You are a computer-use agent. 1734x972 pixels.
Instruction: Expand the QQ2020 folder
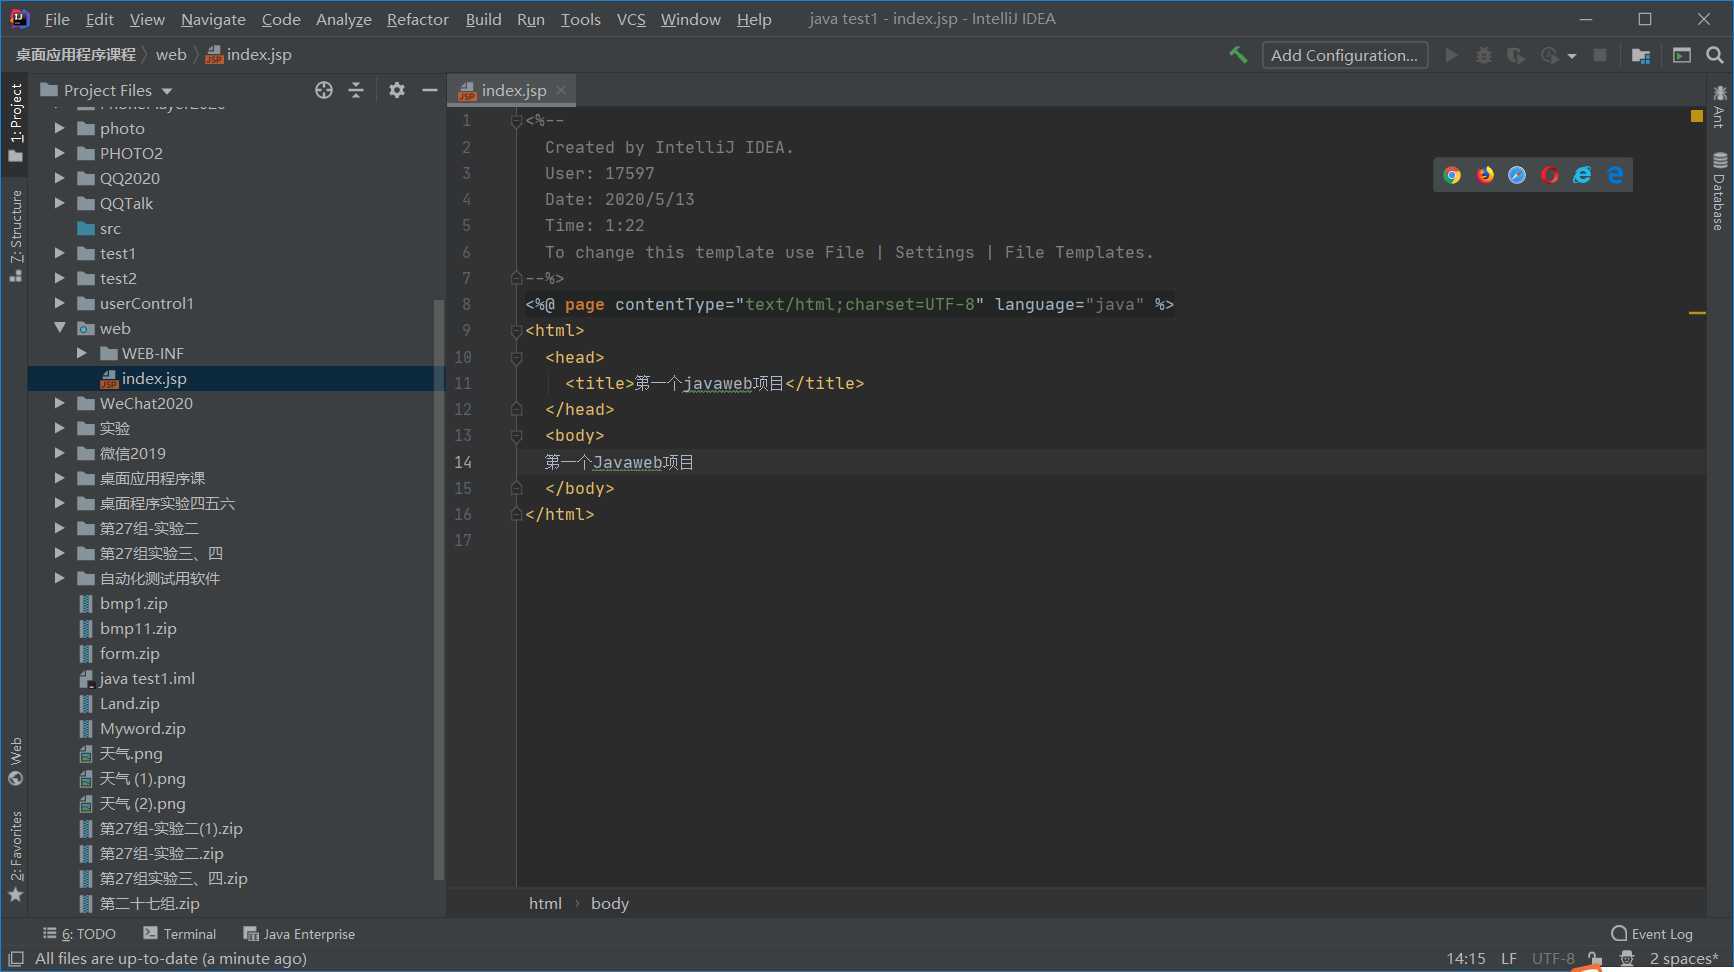click(59, 178)
